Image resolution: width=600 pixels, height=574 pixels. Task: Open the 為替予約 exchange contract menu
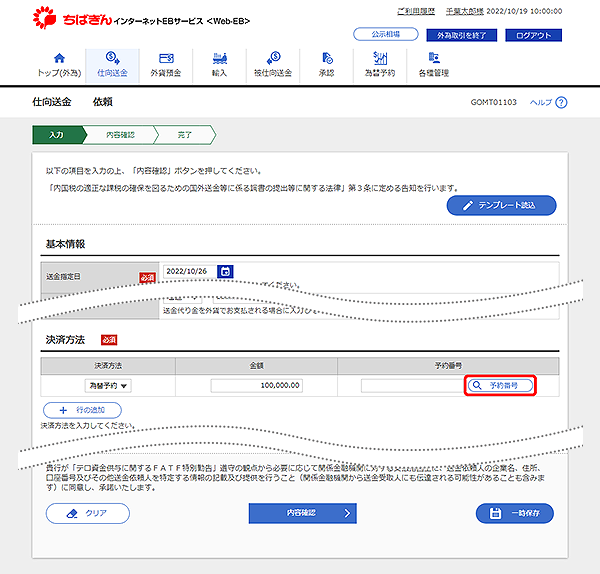[380, 65]
